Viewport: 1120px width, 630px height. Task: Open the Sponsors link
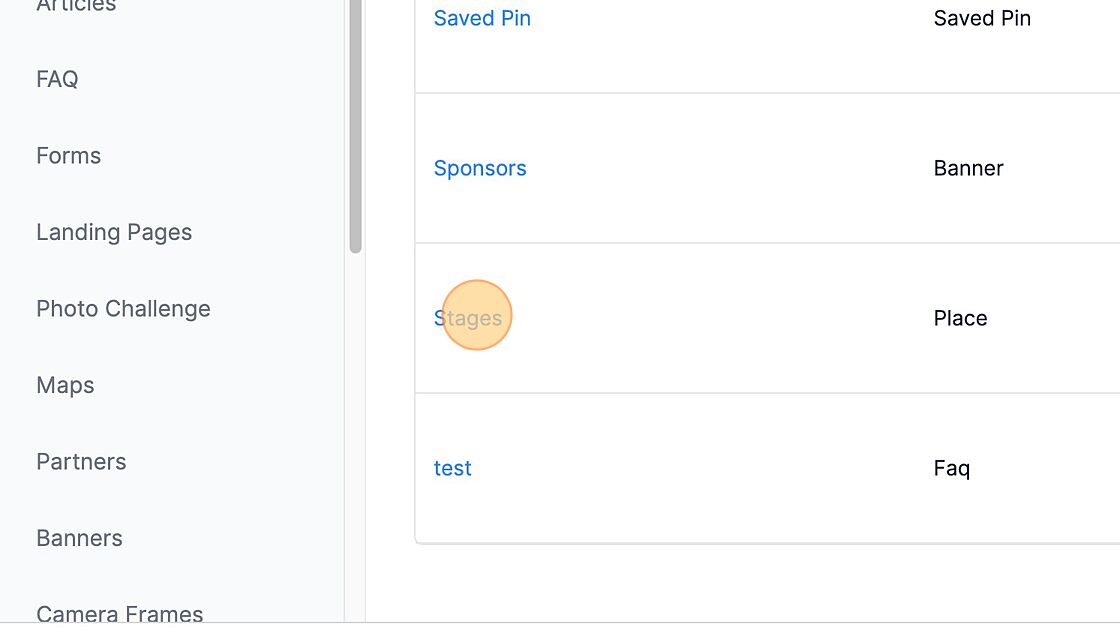480,168
